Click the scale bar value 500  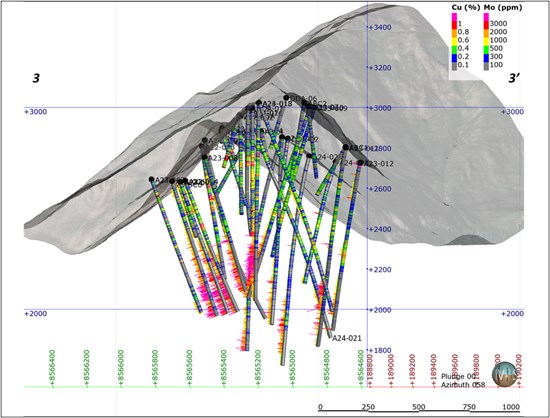419,407
